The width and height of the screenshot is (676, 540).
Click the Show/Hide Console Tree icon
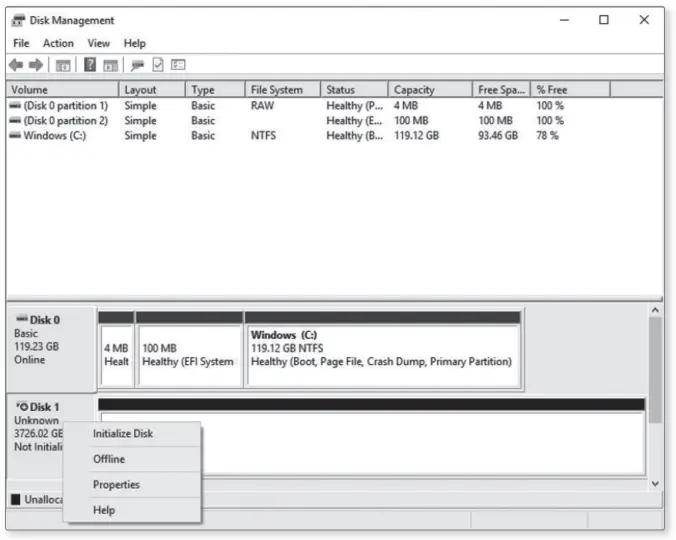coord(63,66)
